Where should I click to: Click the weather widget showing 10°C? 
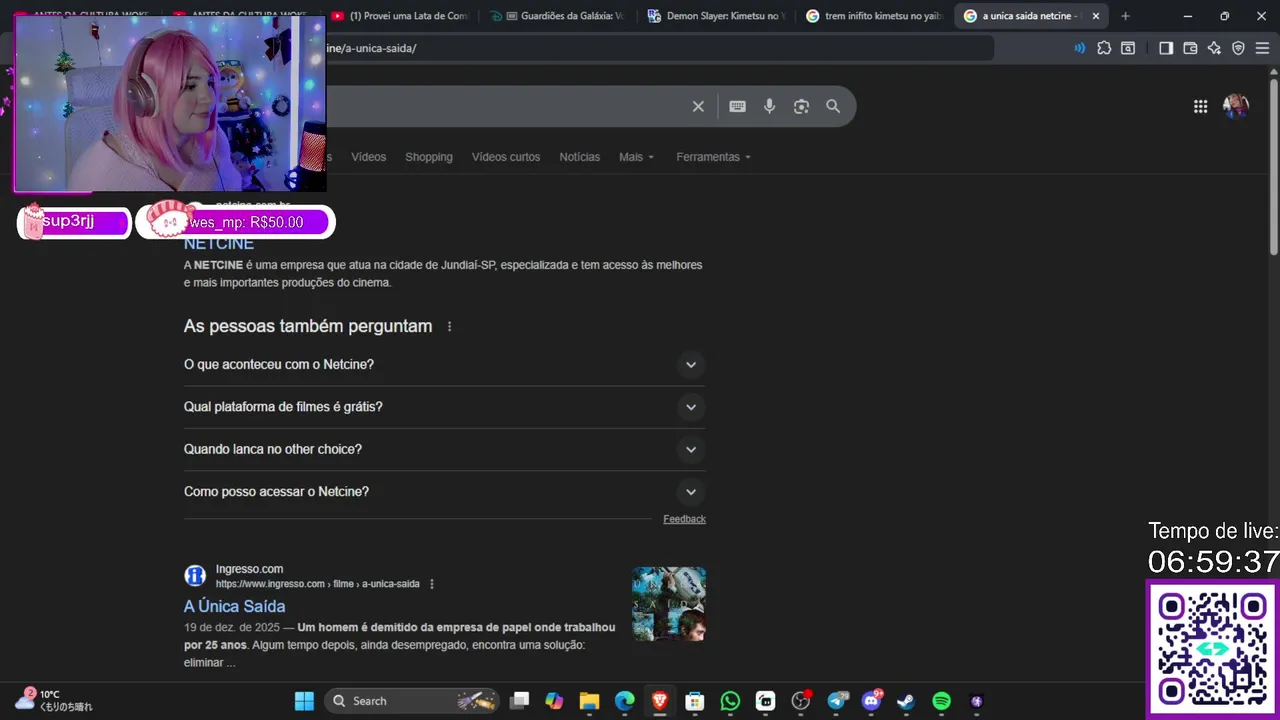click(53, 700)
